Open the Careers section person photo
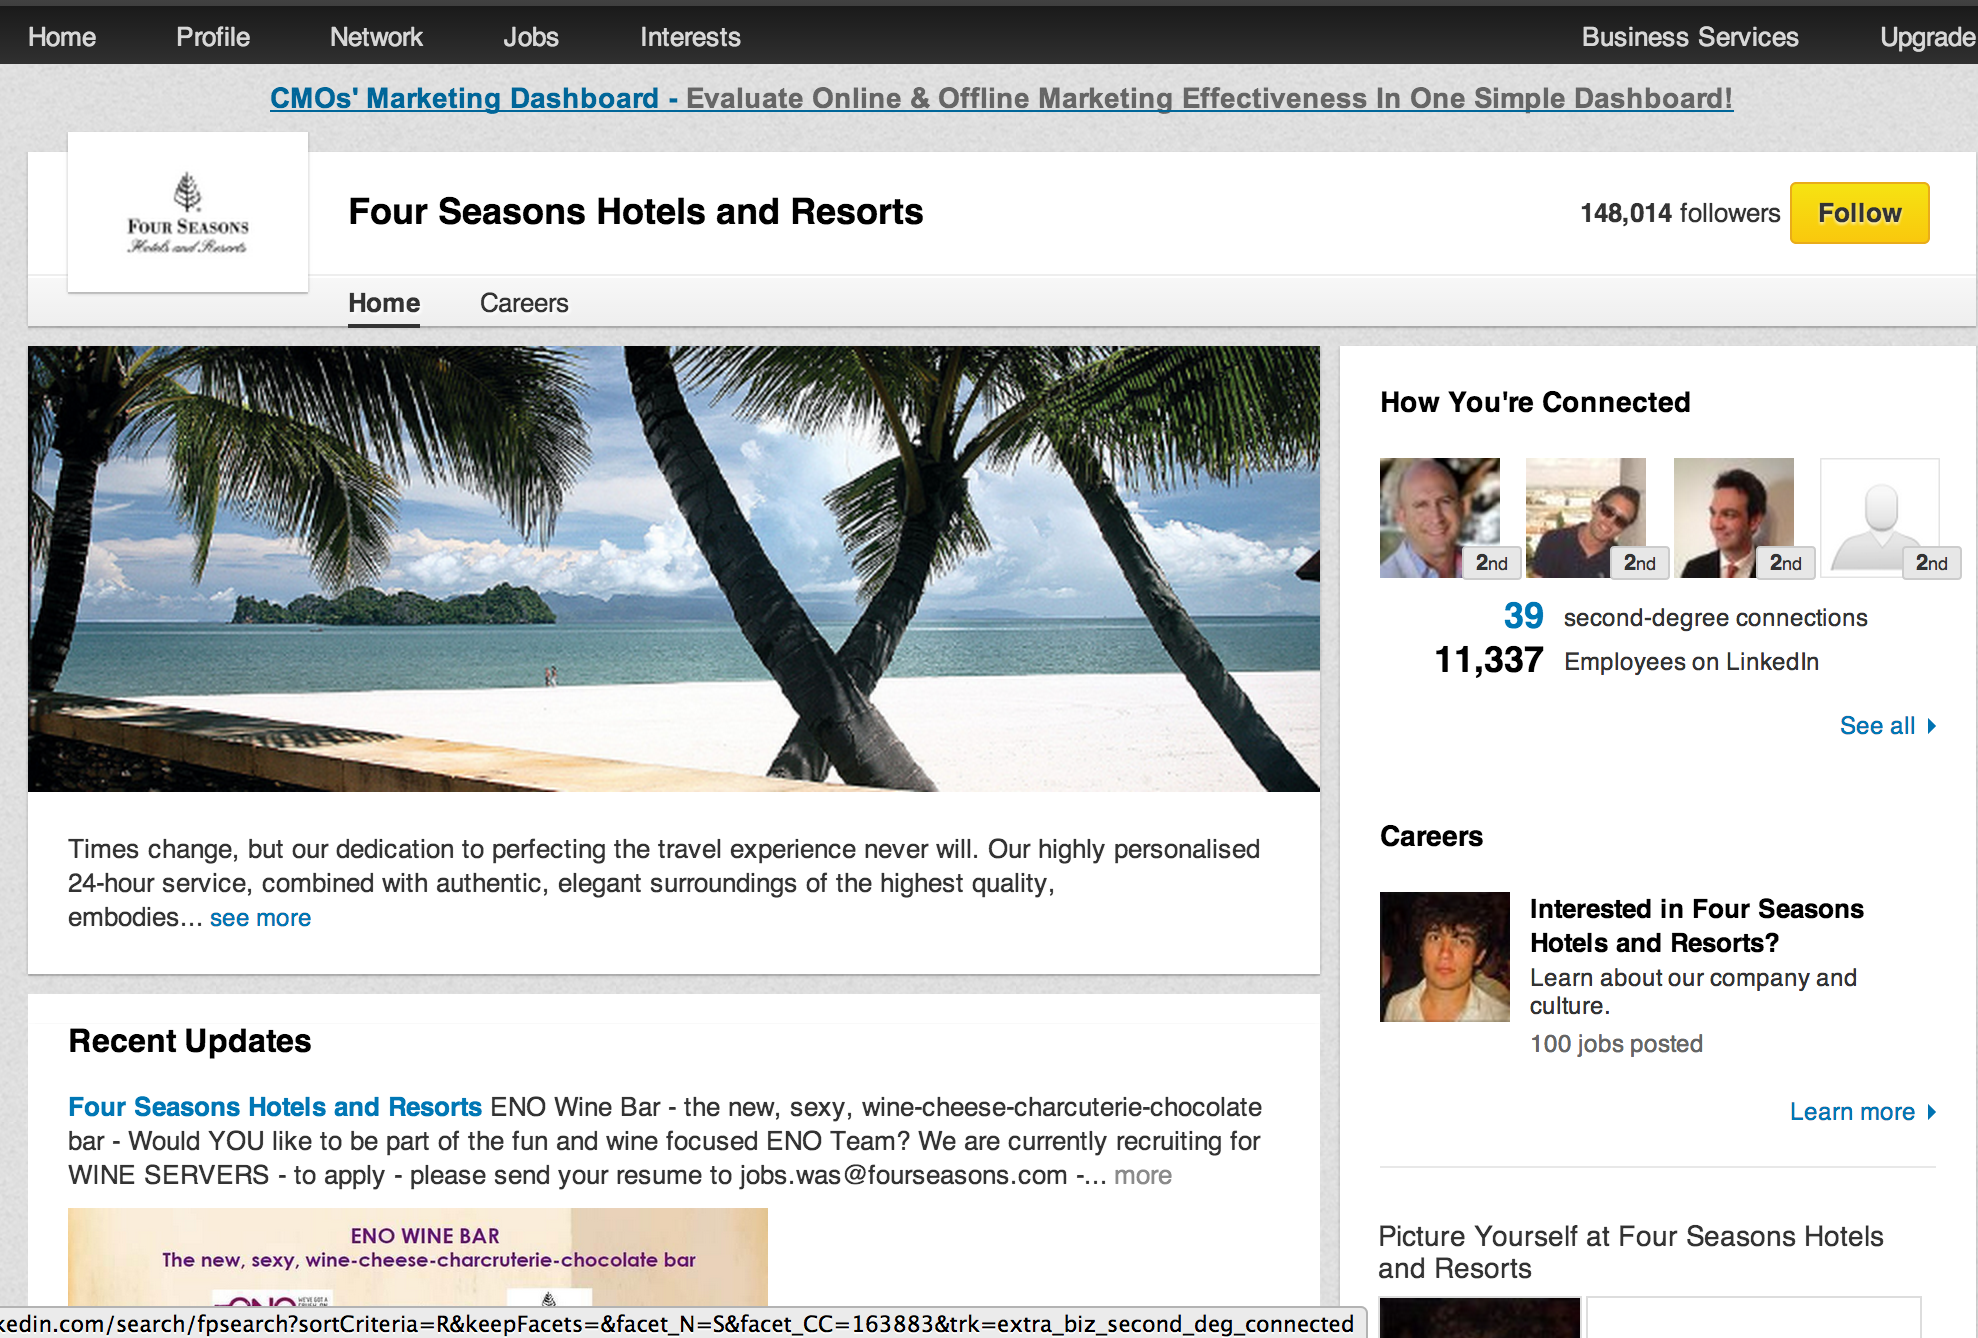The image size is (1978, 1338). [x=1445, y=957]
